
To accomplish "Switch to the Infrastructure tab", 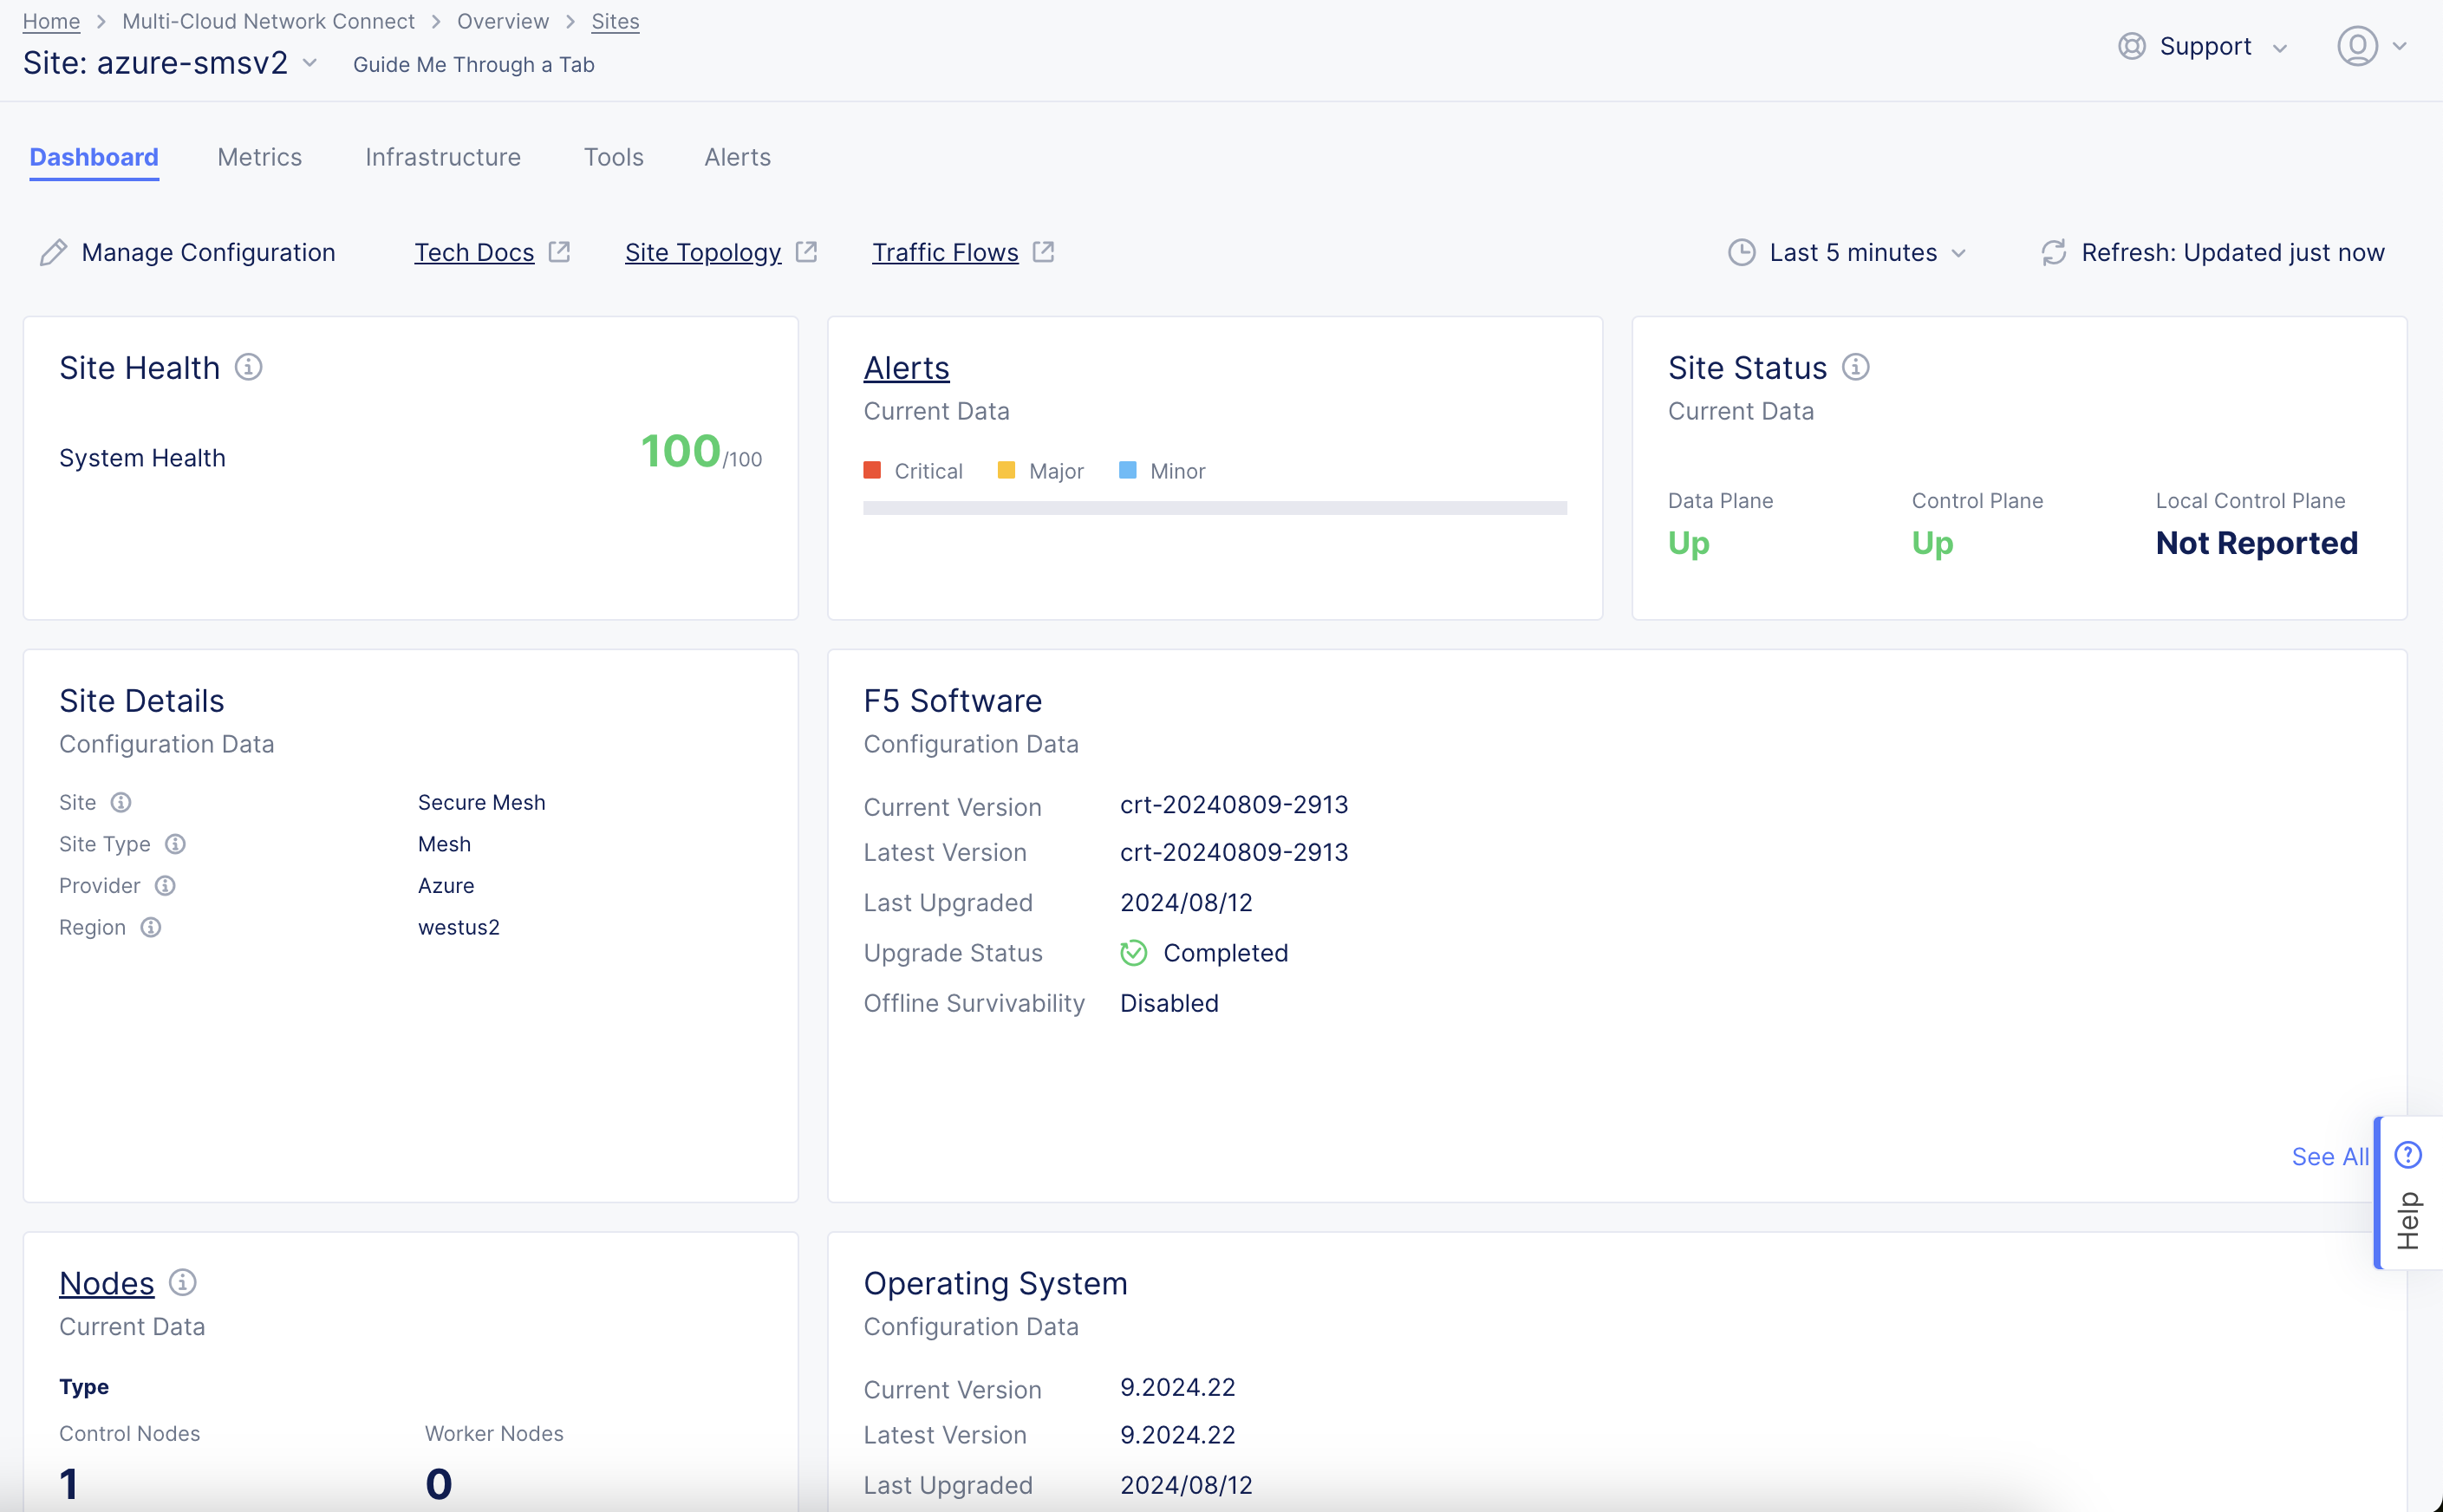I will (443, 157).
